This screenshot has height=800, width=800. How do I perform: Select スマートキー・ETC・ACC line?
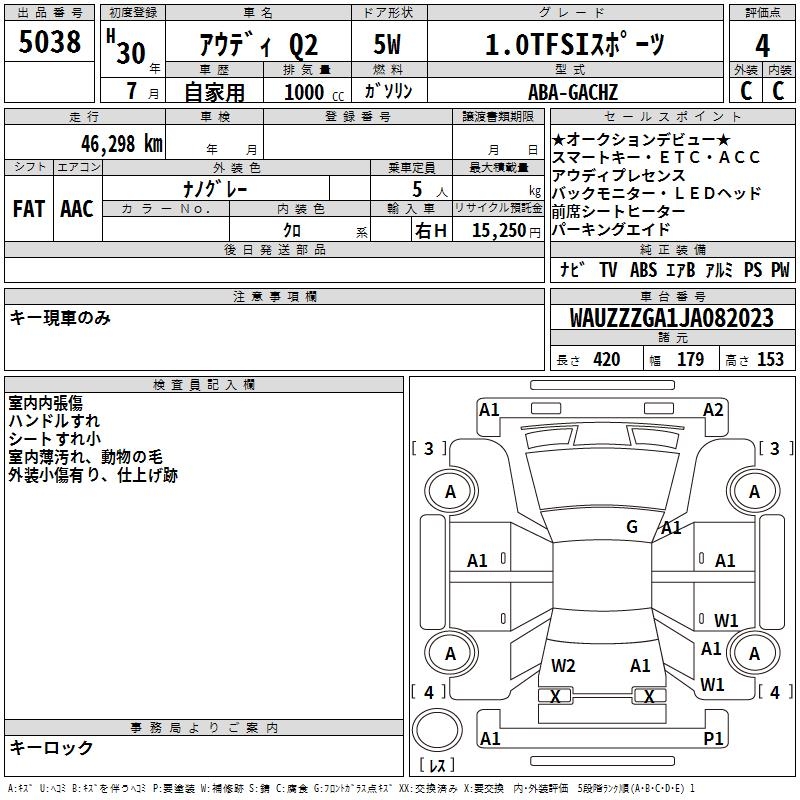click(x=656, y=157)
